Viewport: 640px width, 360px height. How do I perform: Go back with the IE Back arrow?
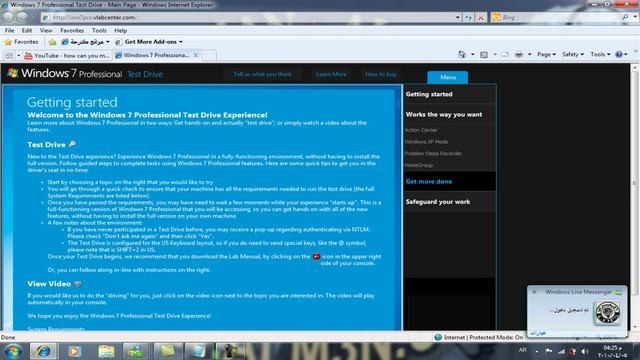coord(8,17)
